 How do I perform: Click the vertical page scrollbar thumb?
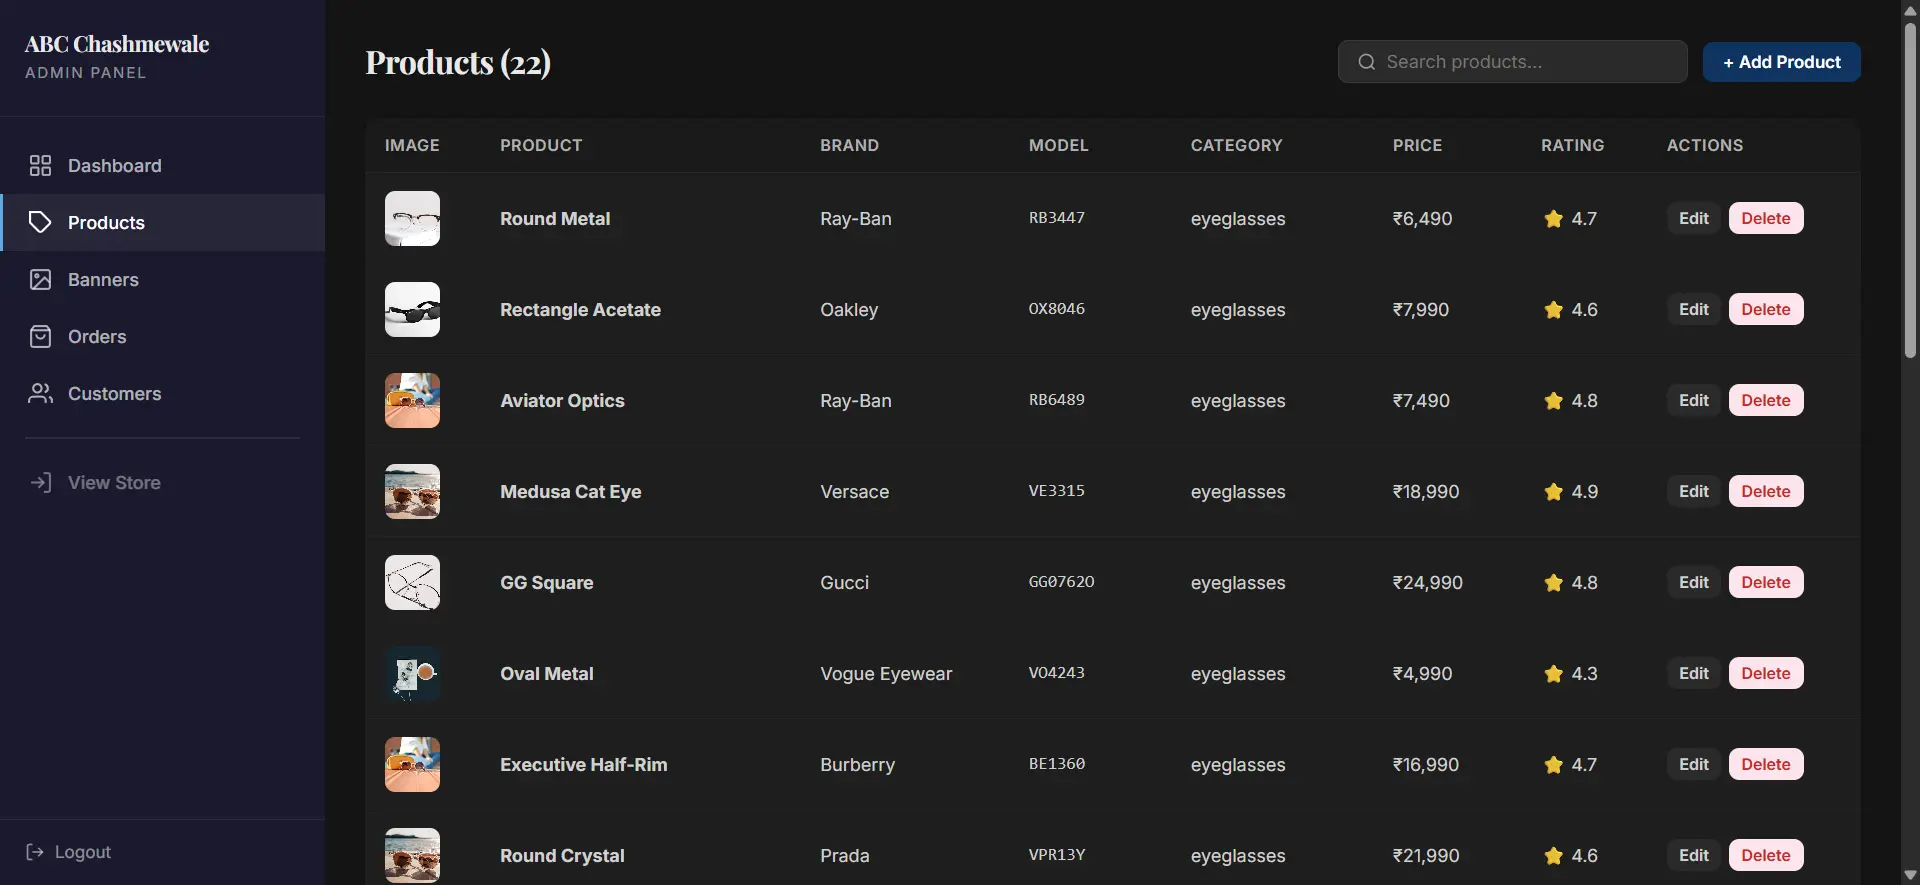[x=1910, y=190]
